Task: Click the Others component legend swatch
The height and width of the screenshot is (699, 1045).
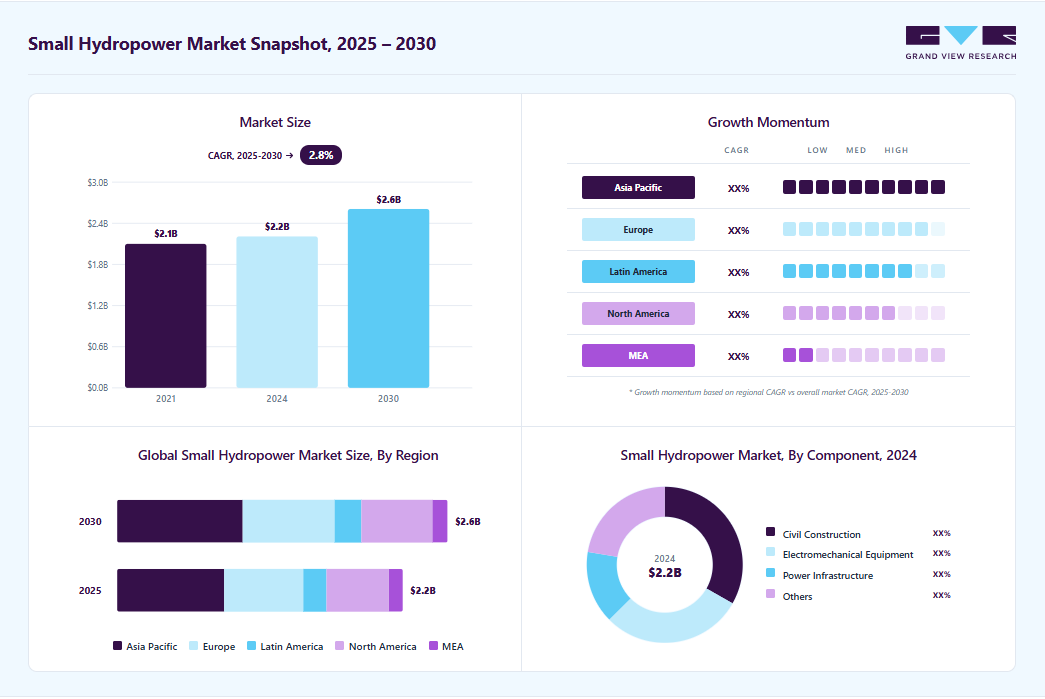Action: click(x=770, y=593)
